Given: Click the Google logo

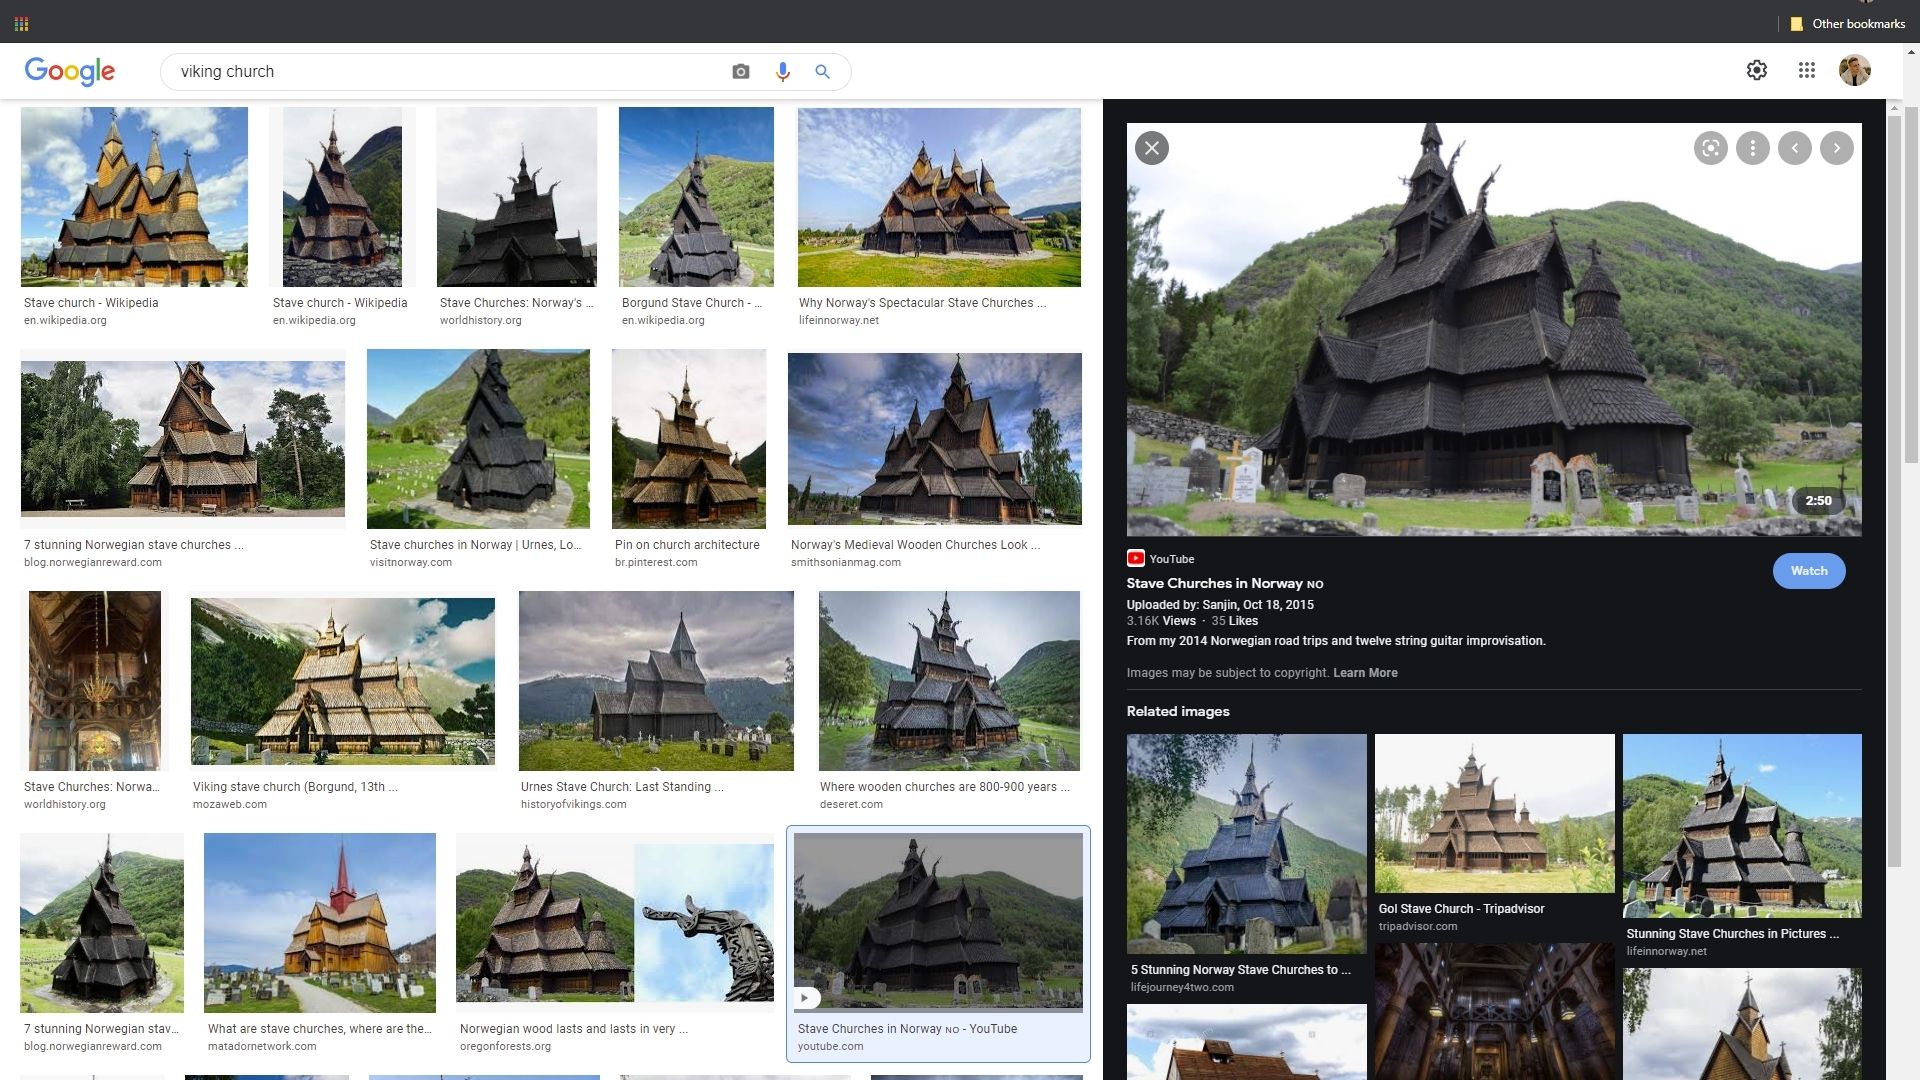Looking at the screenshot, I should (x=69, y=71).
